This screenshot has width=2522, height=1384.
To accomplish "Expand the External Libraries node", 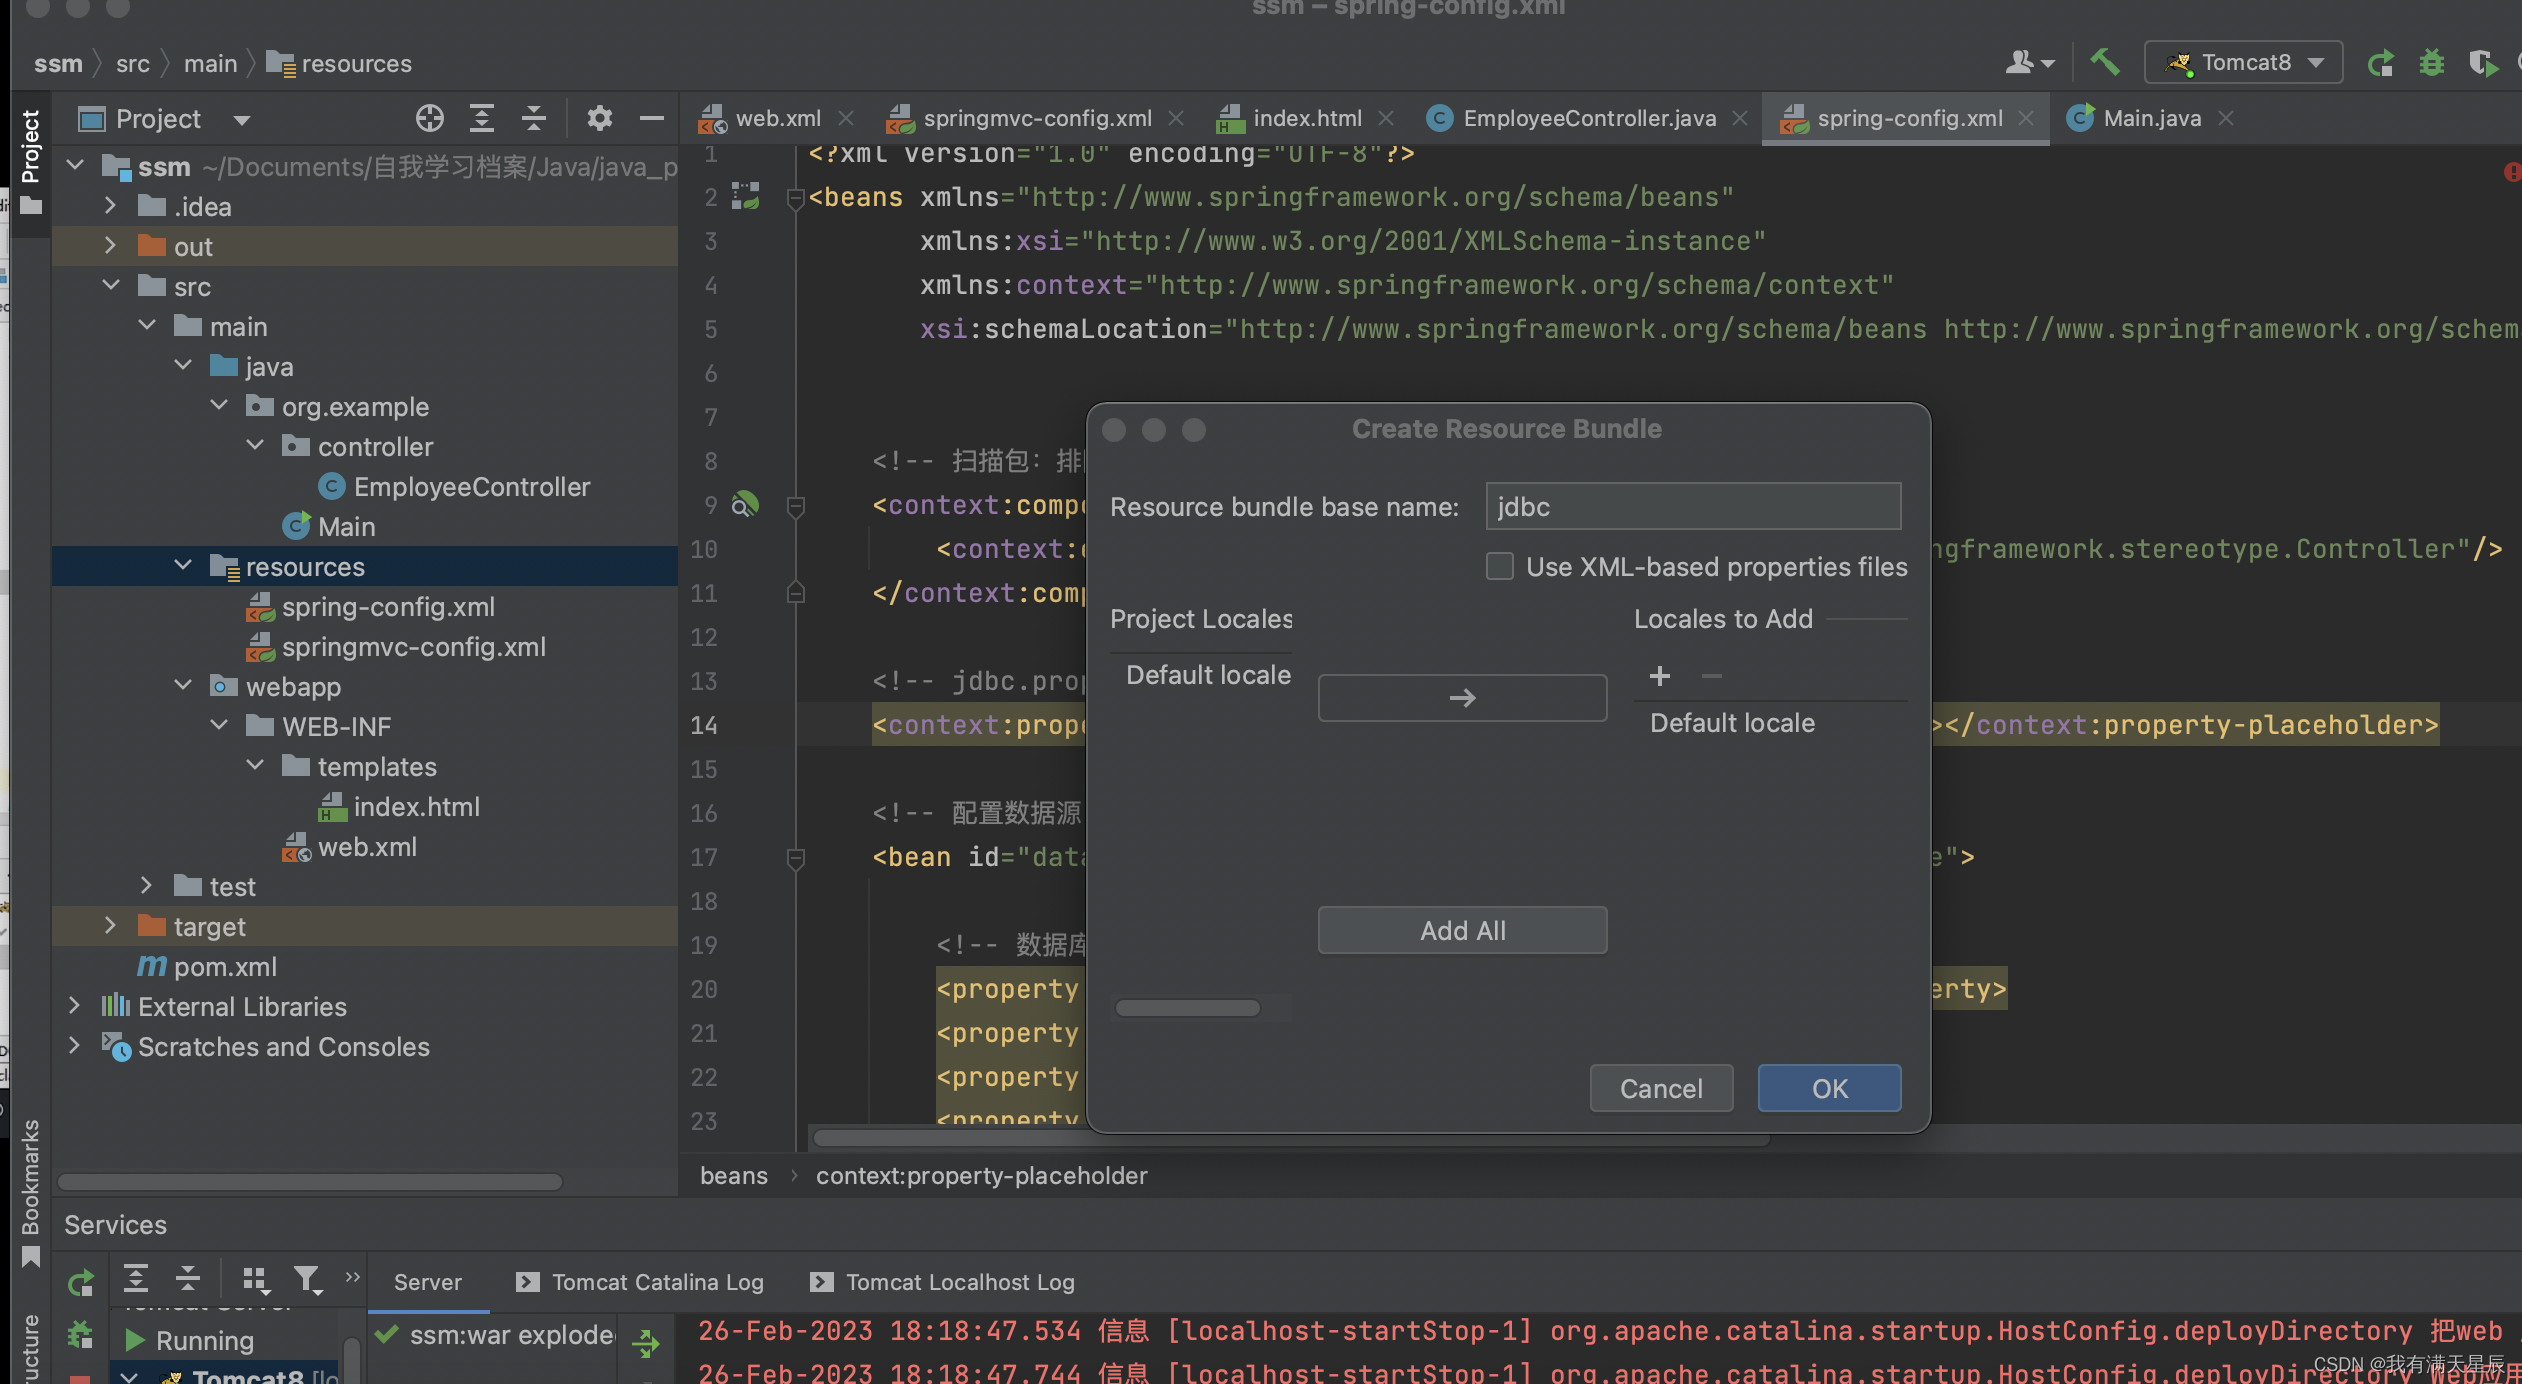I will tap(75, 1006).
